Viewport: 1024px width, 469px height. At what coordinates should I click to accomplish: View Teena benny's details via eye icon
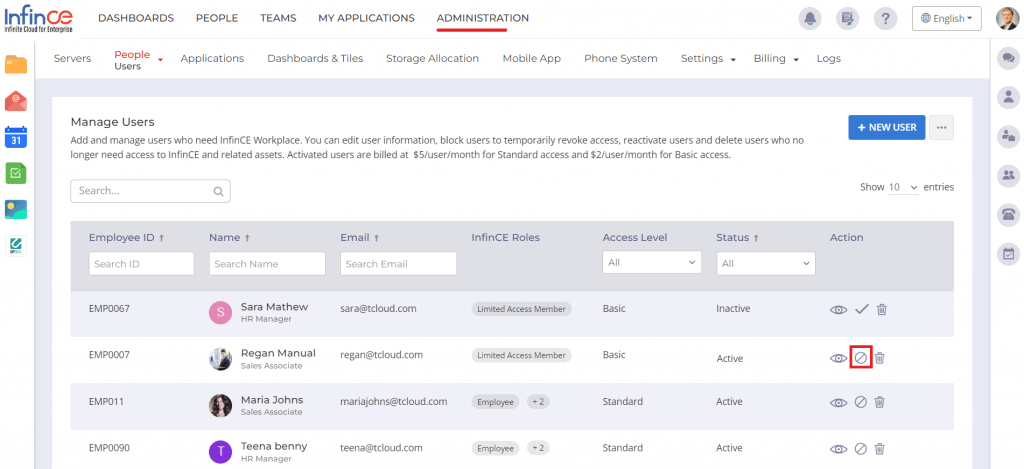coord(838,448)
